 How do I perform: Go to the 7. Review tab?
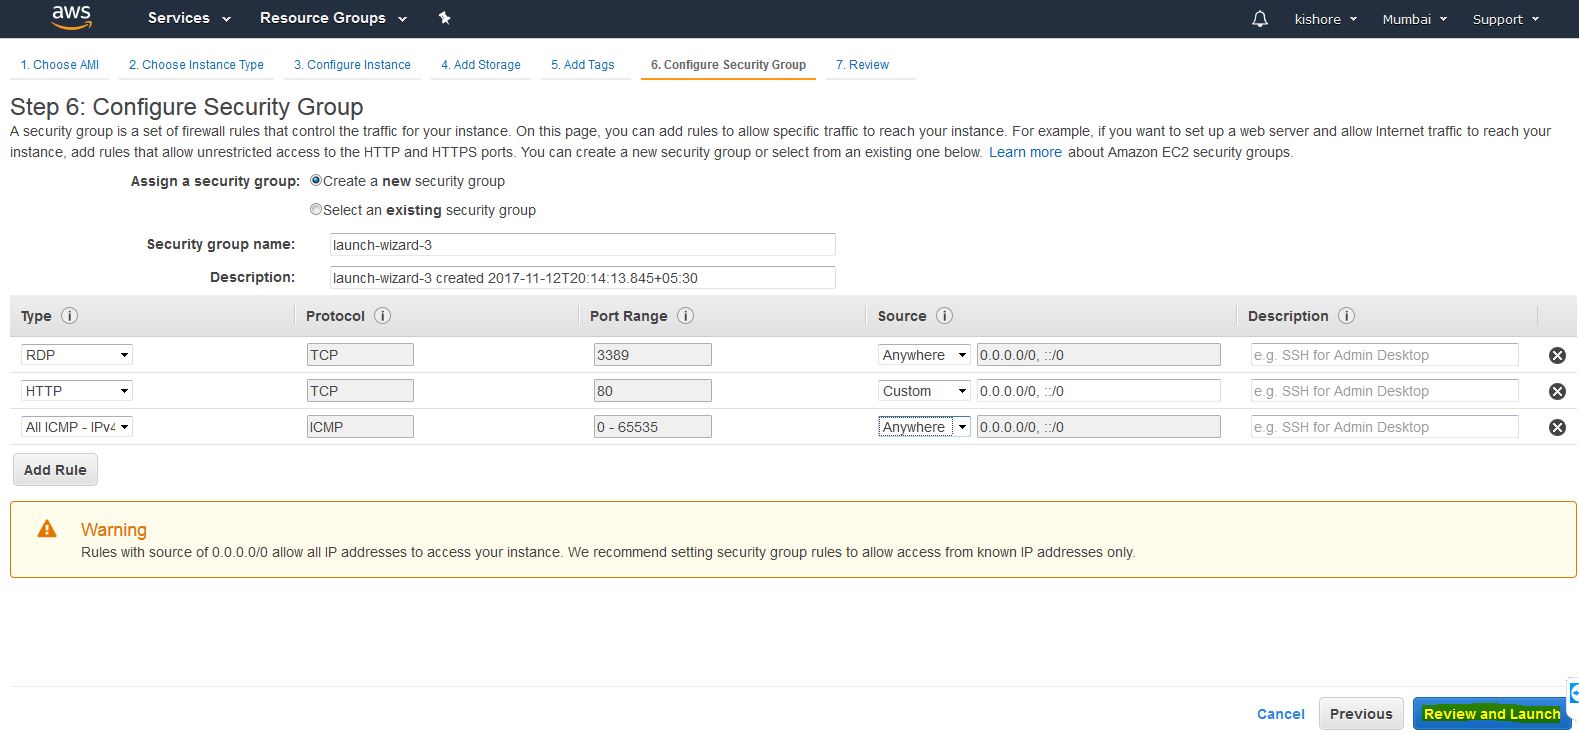(x=862, y=65)
